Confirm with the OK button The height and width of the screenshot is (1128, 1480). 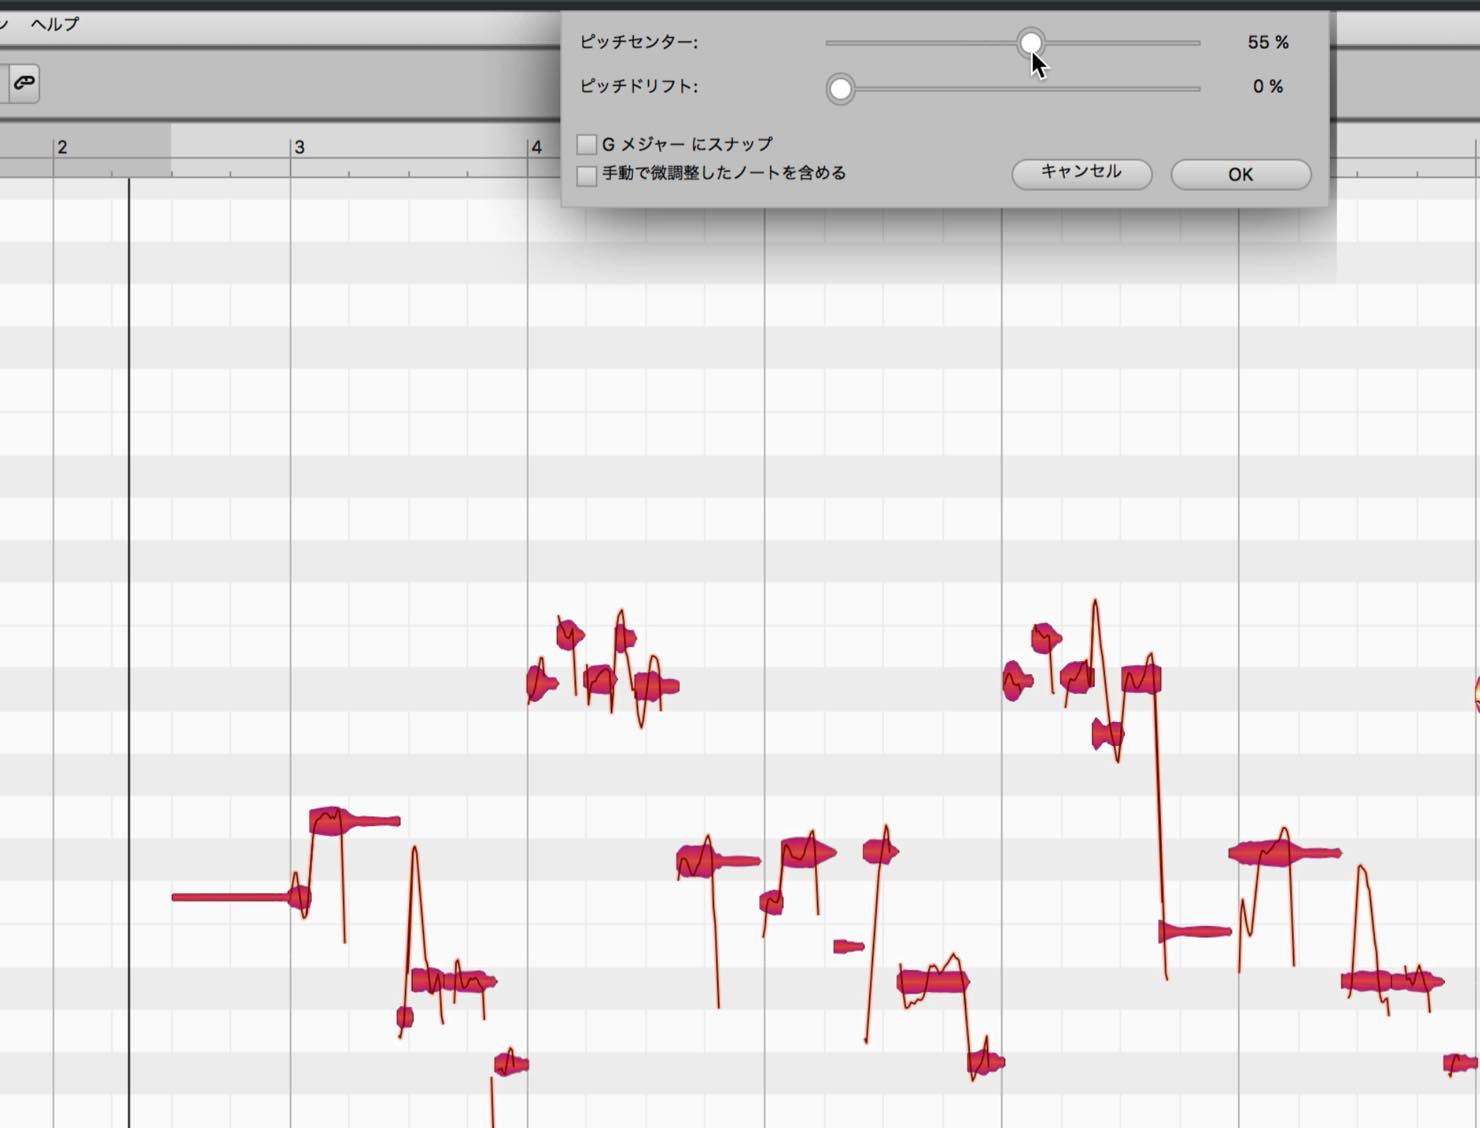coord(1241,174)
